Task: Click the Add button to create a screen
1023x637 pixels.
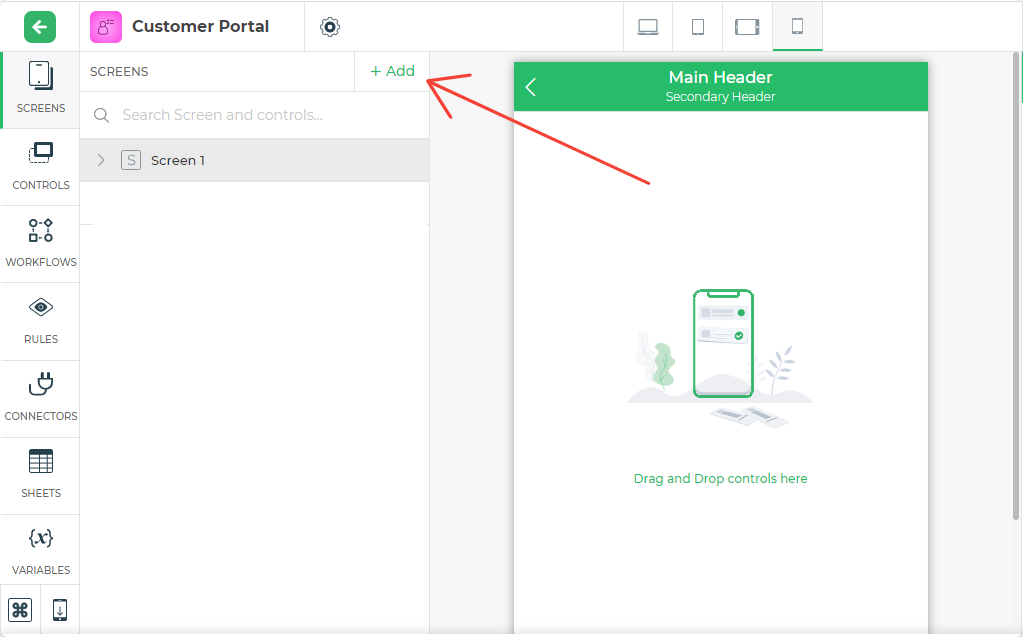Action: click(x=390, y=71)
